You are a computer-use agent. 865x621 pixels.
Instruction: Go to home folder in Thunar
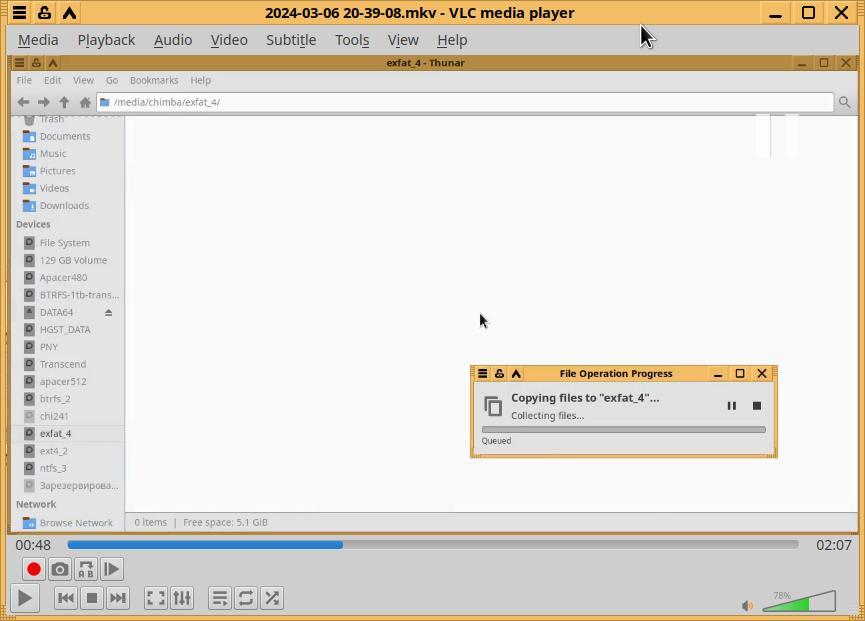[85, 102]
